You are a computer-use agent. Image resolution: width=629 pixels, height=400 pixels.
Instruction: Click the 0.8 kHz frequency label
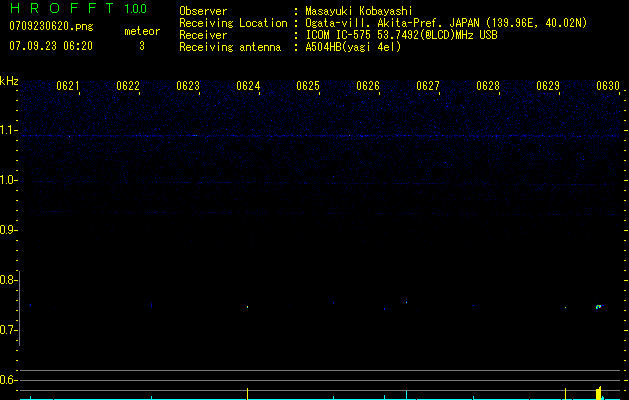[x=8, y=280]
